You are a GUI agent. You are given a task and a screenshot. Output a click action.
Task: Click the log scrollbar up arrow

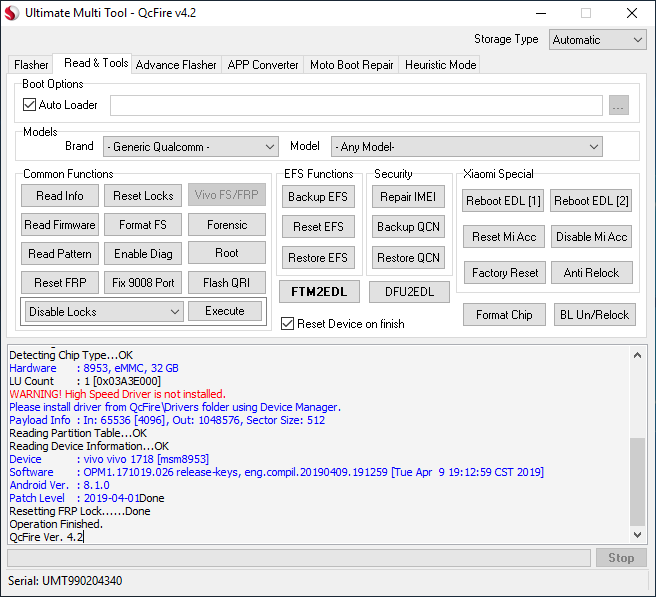tap(637, 356)
